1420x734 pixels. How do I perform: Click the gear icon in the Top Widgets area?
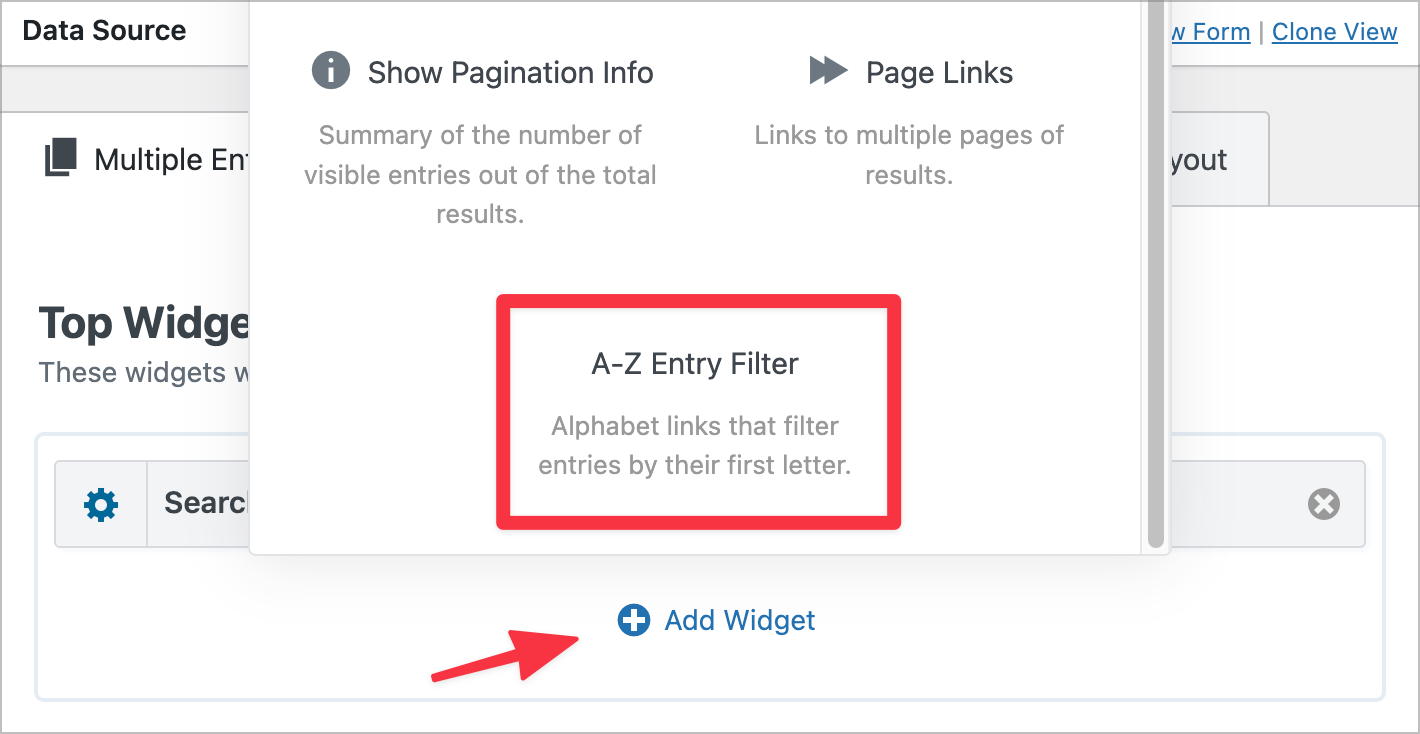(x=100, y=503)
